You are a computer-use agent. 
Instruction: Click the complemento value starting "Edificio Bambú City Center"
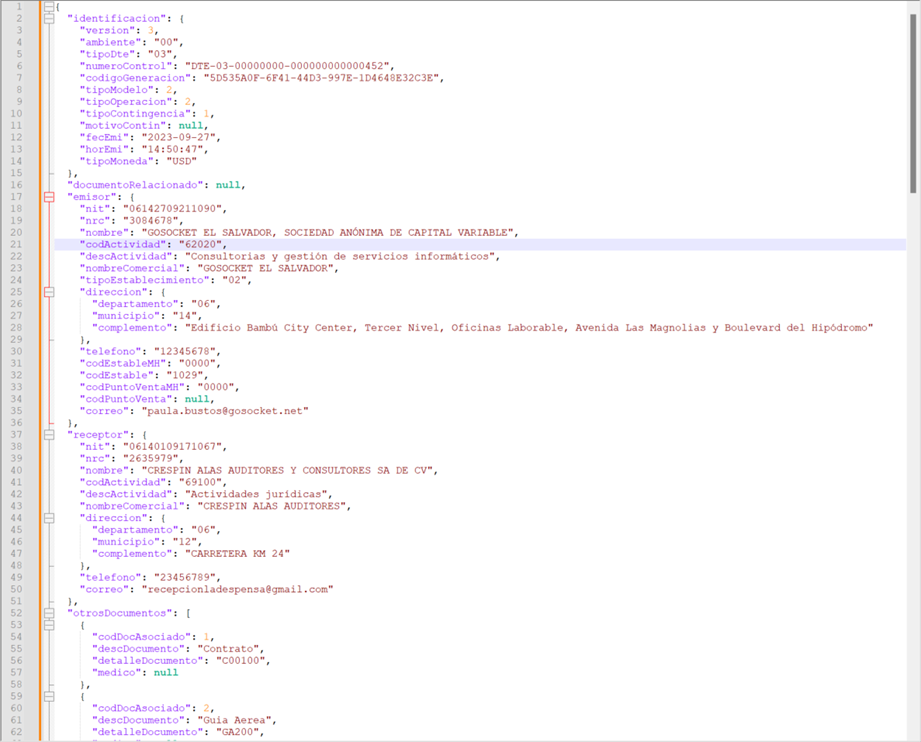coord(529,328)
